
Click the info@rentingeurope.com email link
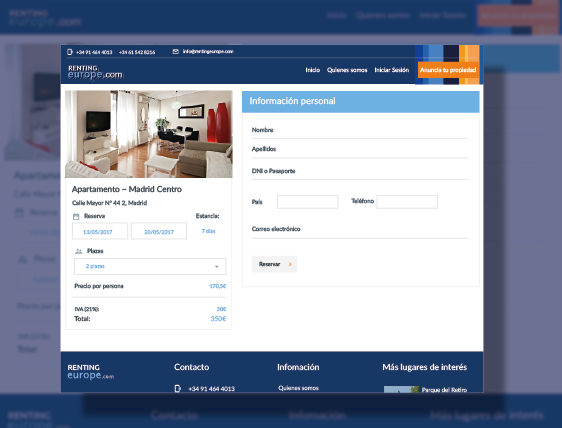coord(208,52)
